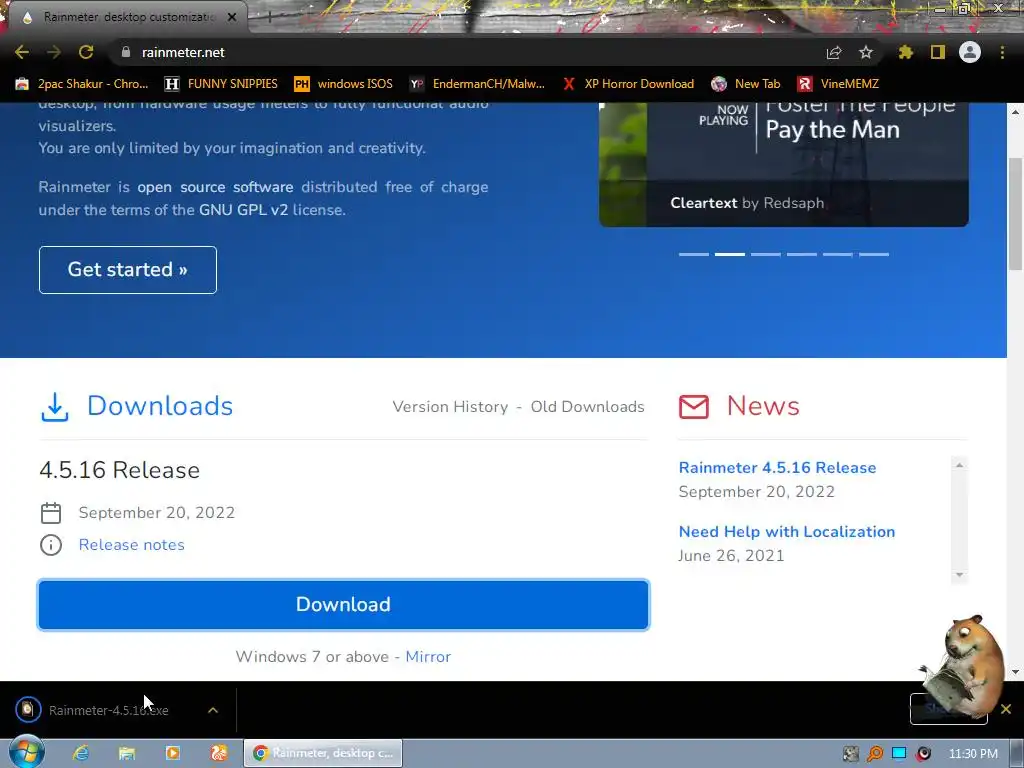Reload the page with the refresh icon
Screen dimensions: 1024x768
[x=86, y=52]
